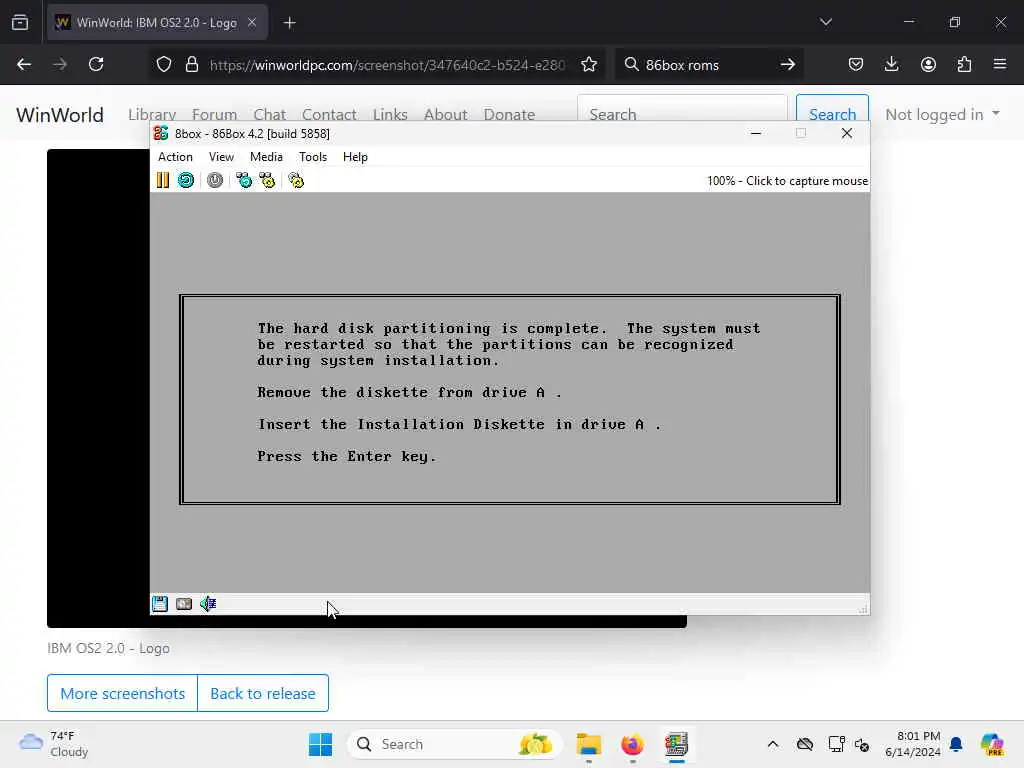This screenshot has width=1024, height=768.
Task: Close the WinWorld browser tab
Action: click(252, 23)
